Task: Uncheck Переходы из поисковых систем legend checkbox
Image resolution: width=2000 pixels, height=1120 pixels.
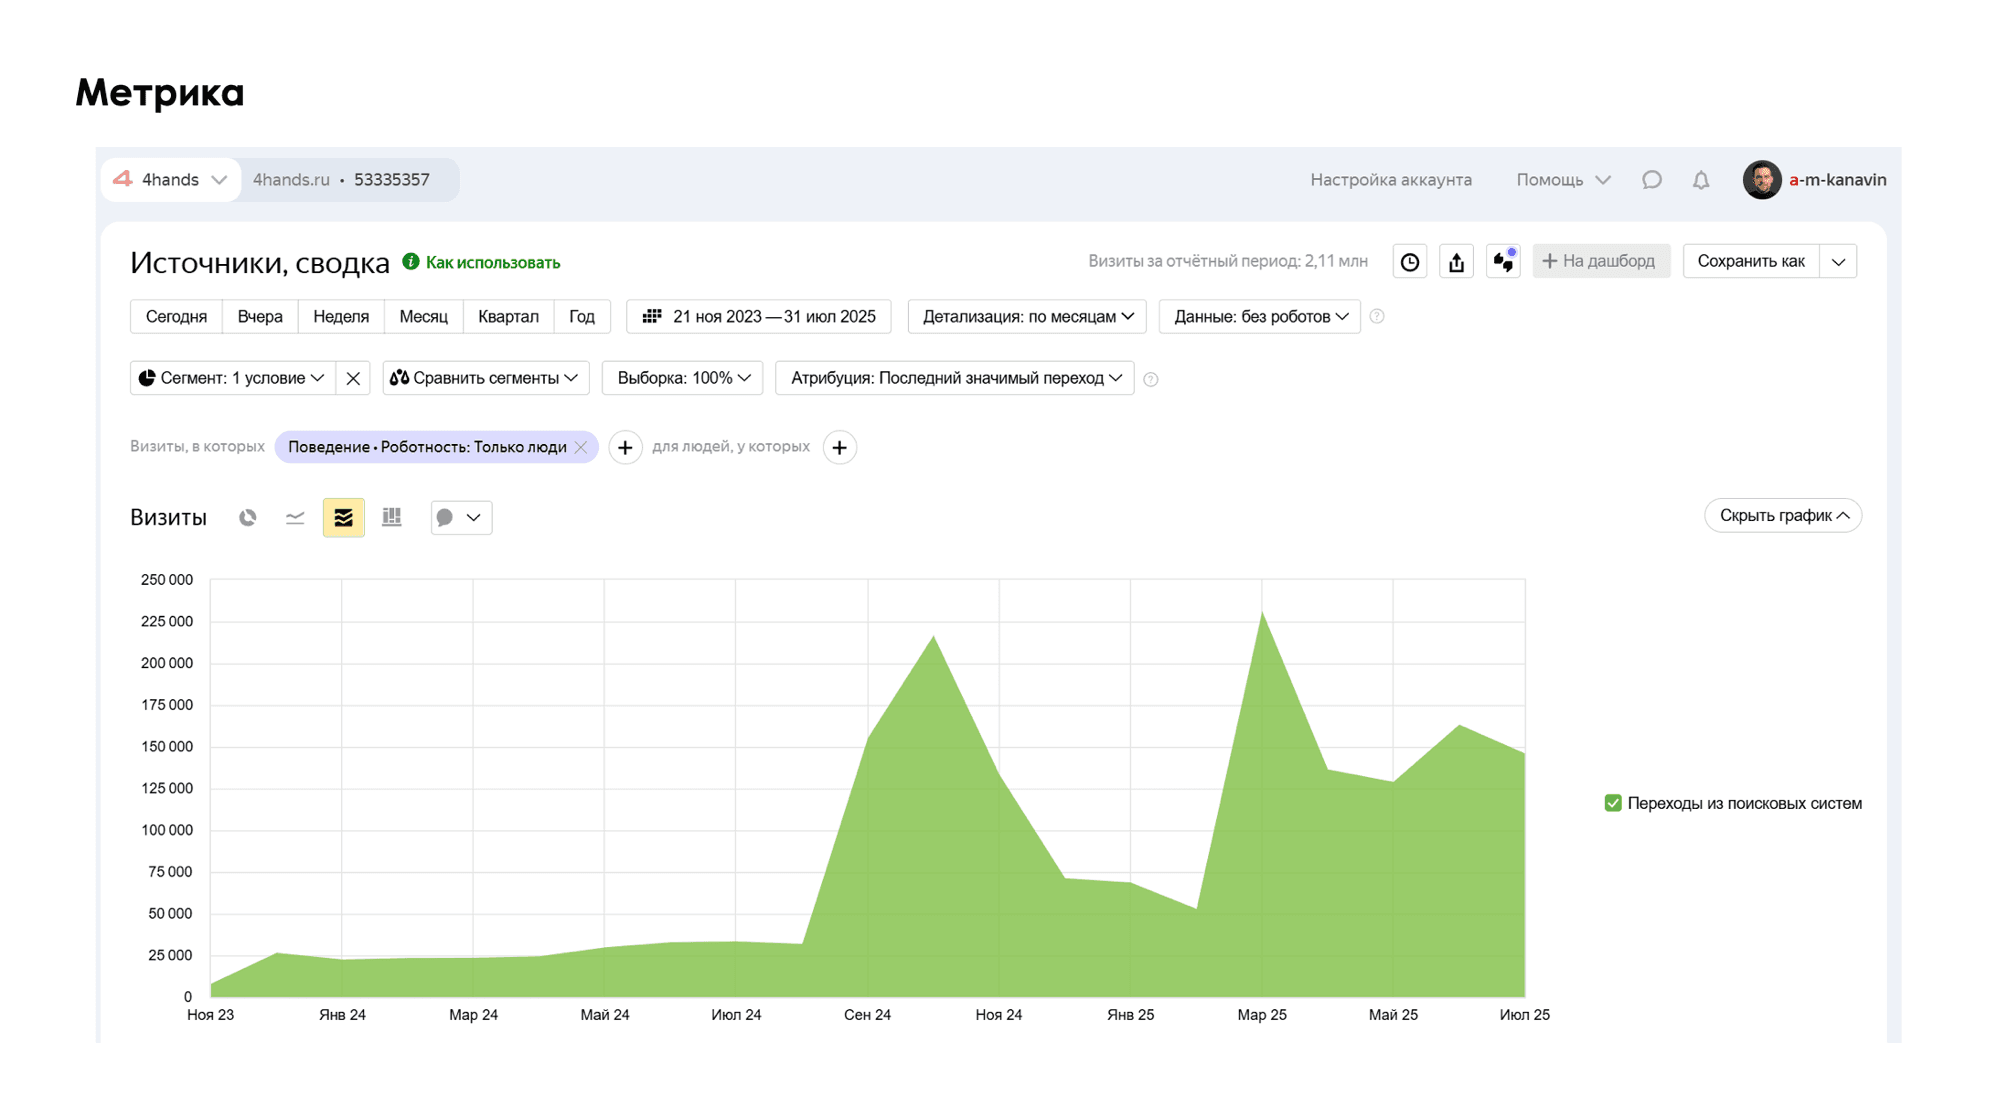Action: 1613,803
